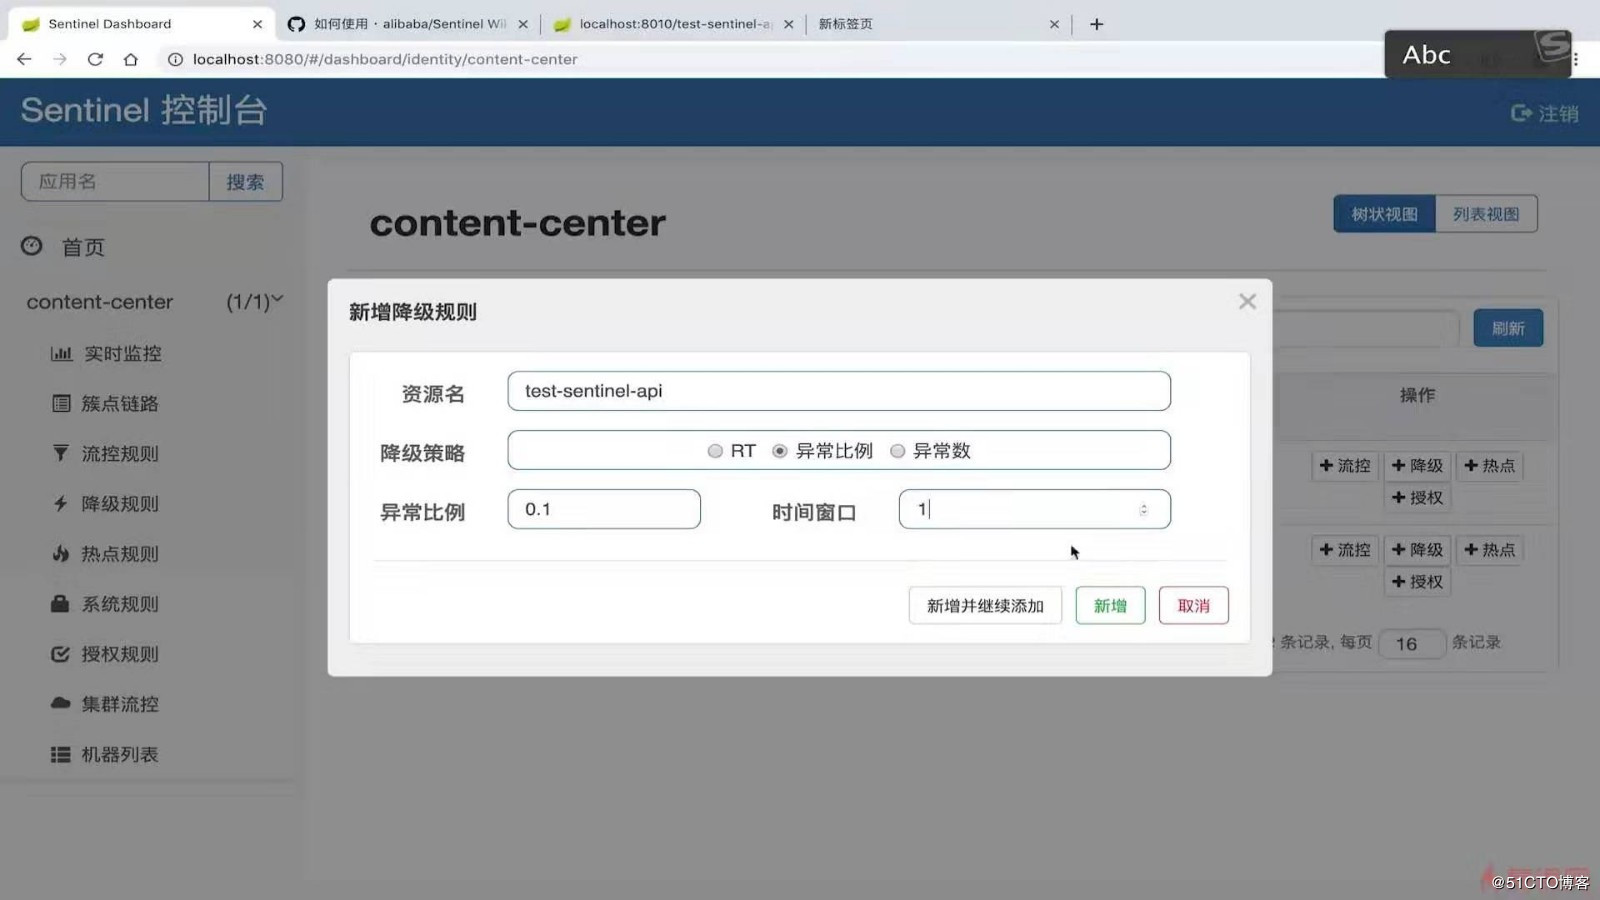Image resolution: width=1600 pixels, height=900 pixels.
Task: Reload the page with refresh icon
Action: tap(95, 59)
